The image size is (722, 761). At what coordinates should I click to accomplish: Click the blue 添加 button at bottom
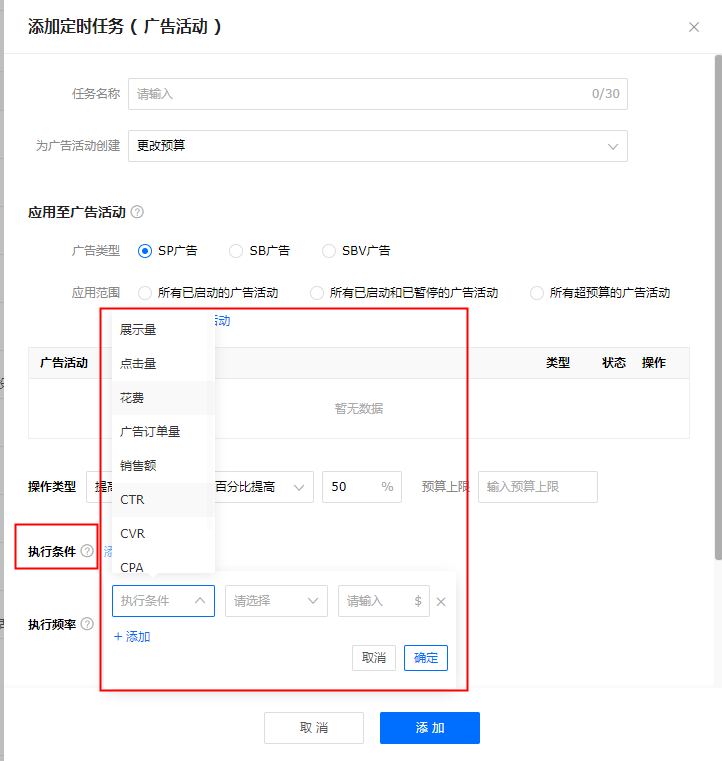[430, 728]
